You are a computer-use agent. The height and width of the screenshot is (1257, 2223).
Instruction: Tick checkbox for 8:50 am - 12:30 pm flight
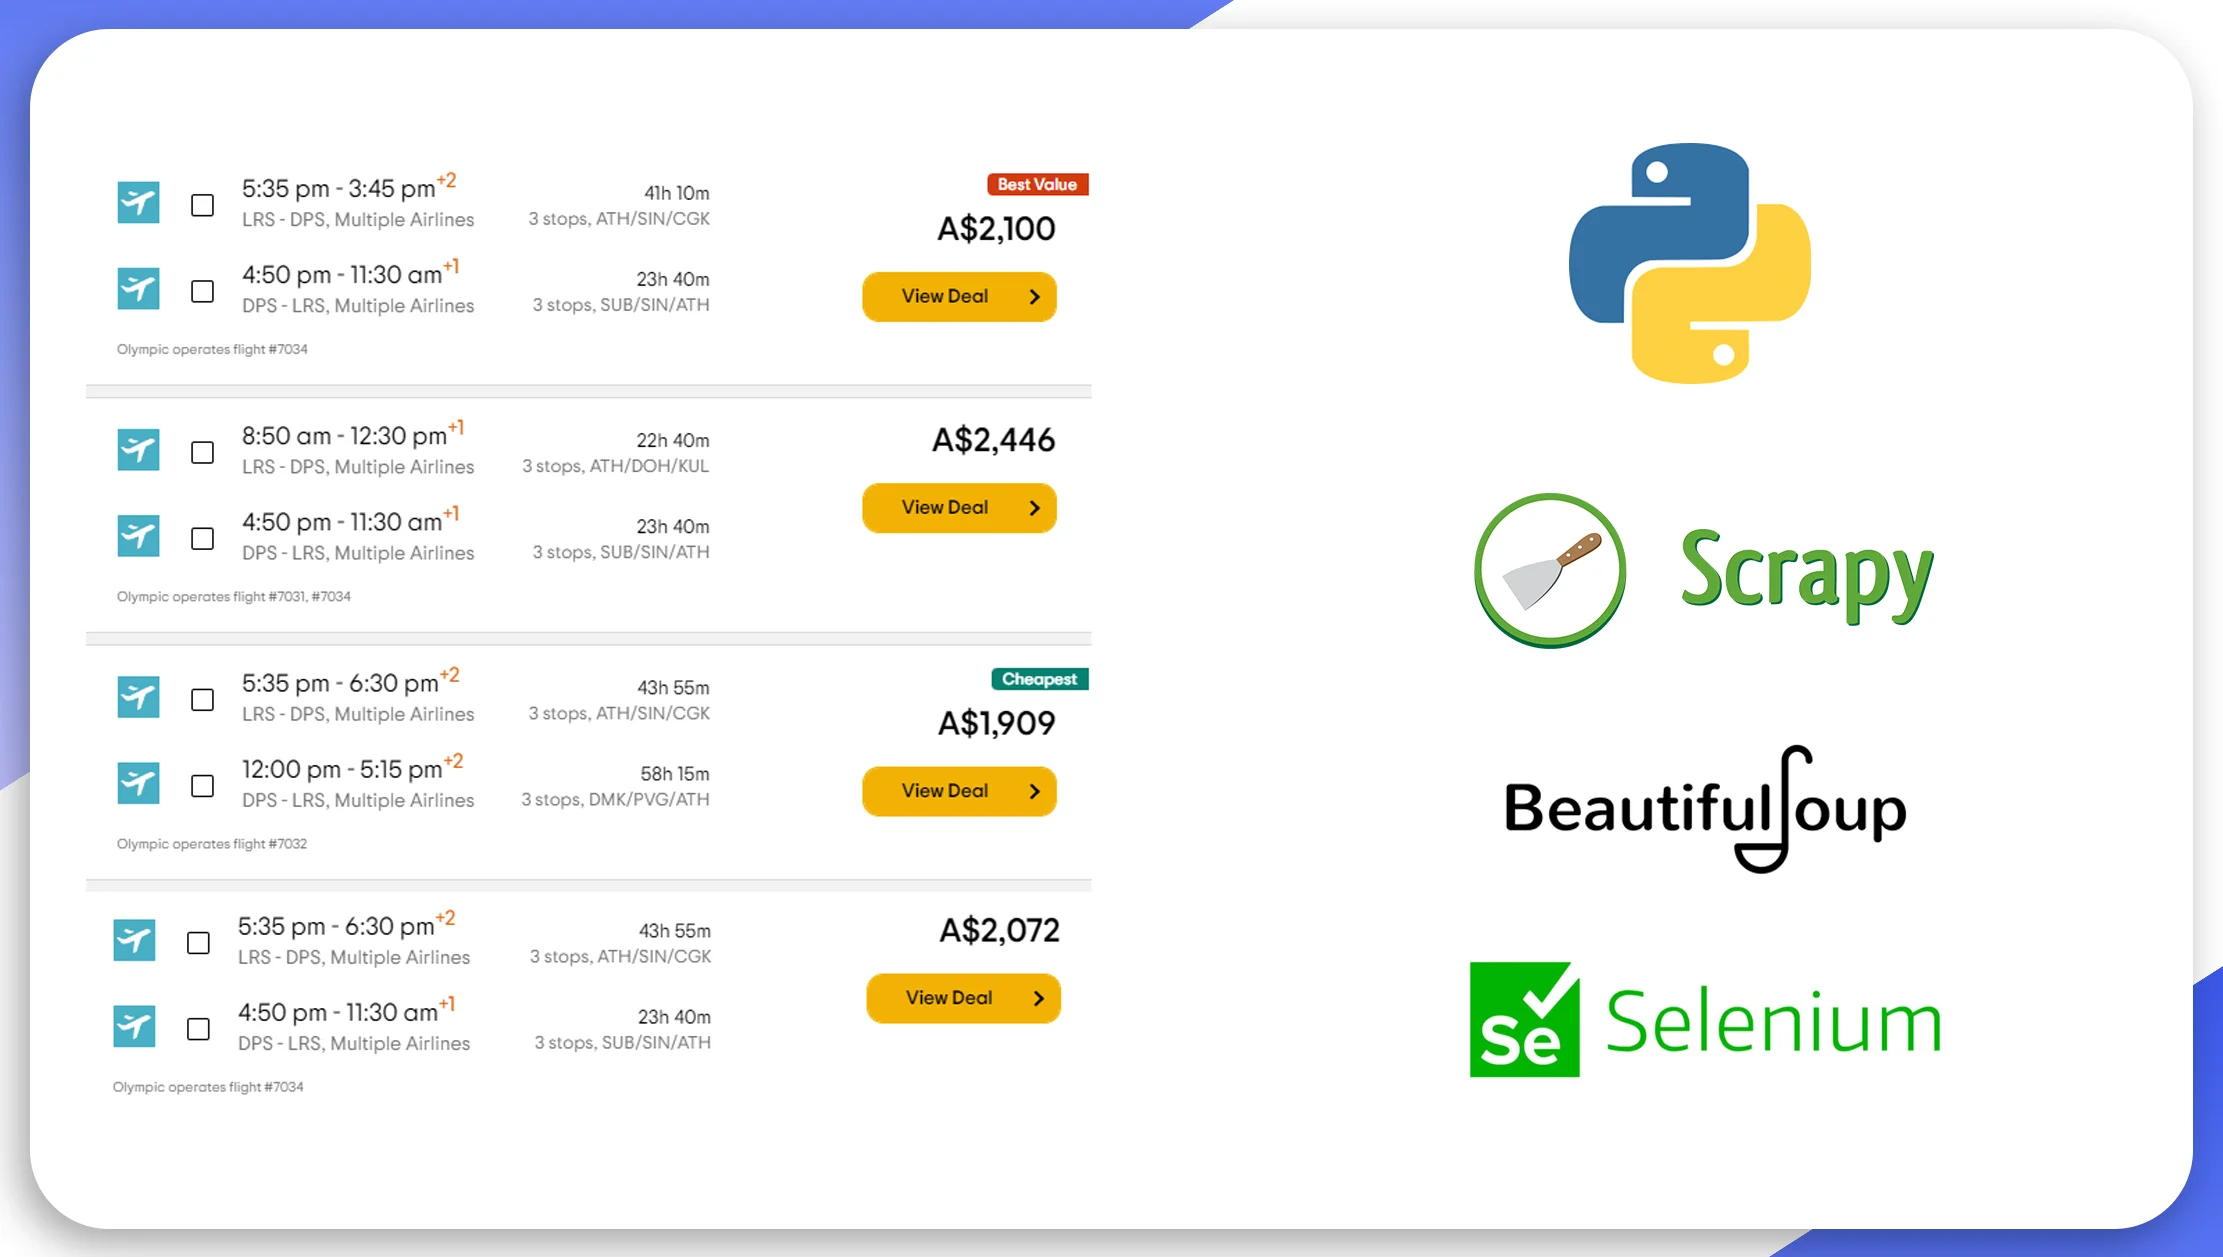(202, 452)
